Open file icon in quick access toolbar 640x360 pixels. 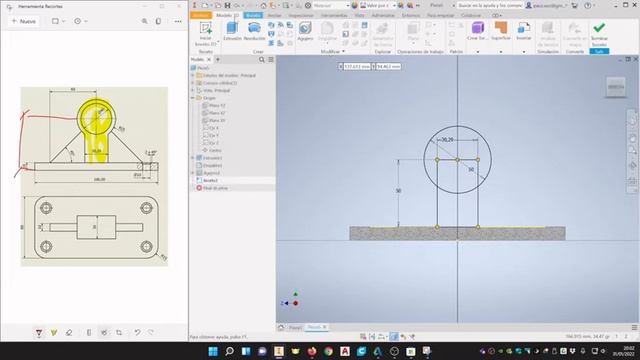(x=218, y=6)
